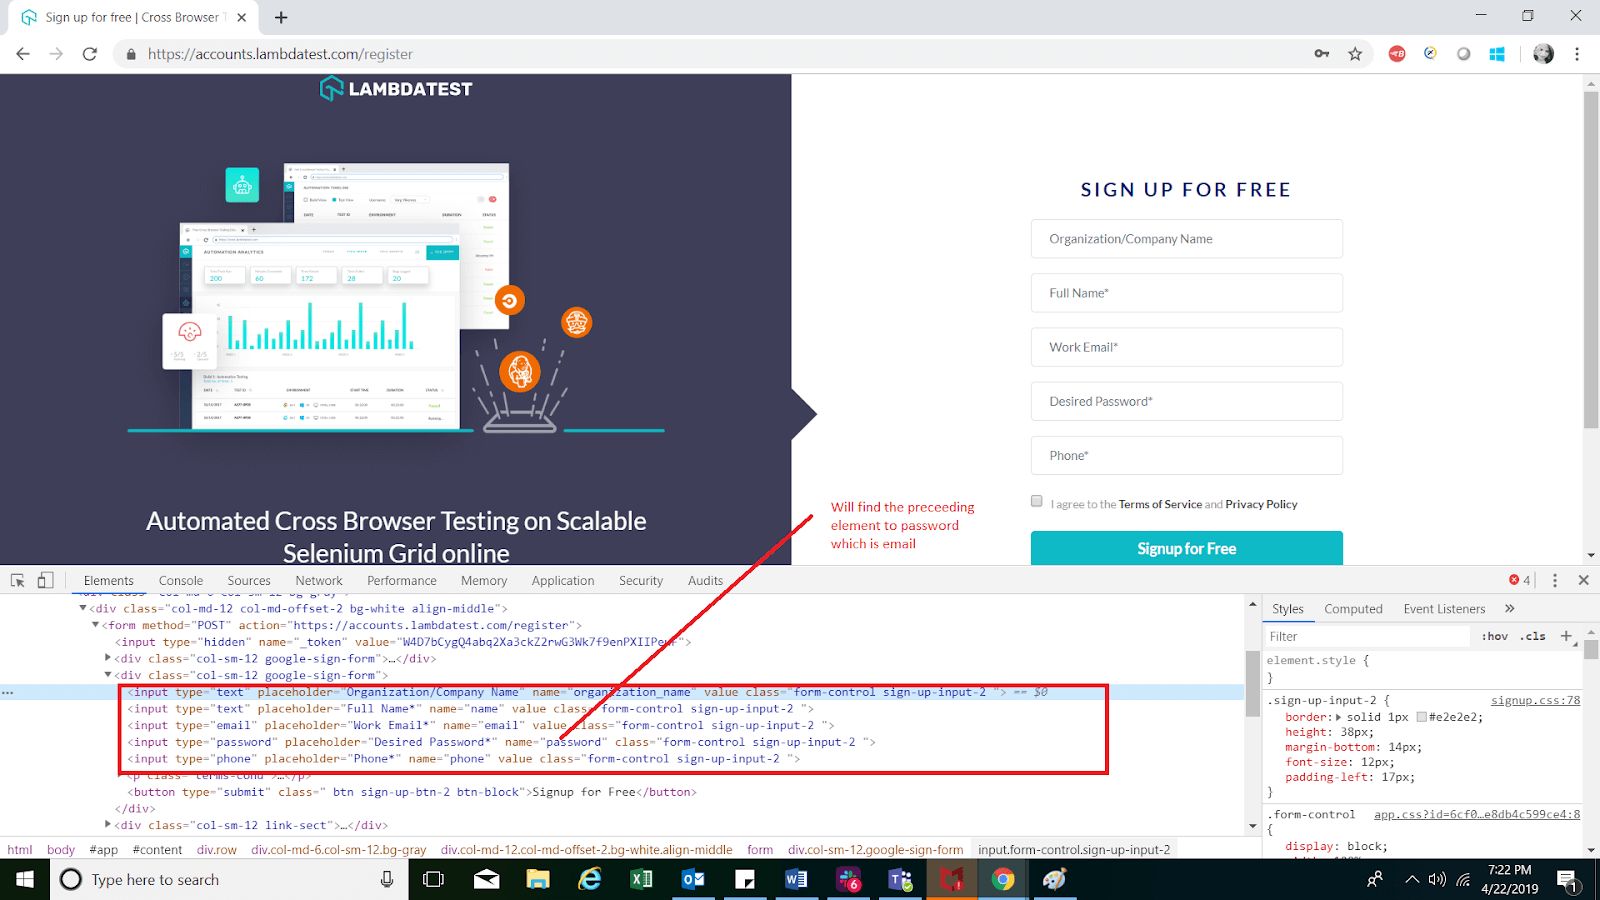Screen dimensions: 1600x900
Task: Open the Chrome three-dot menu
Action: tap(1577, 54)
